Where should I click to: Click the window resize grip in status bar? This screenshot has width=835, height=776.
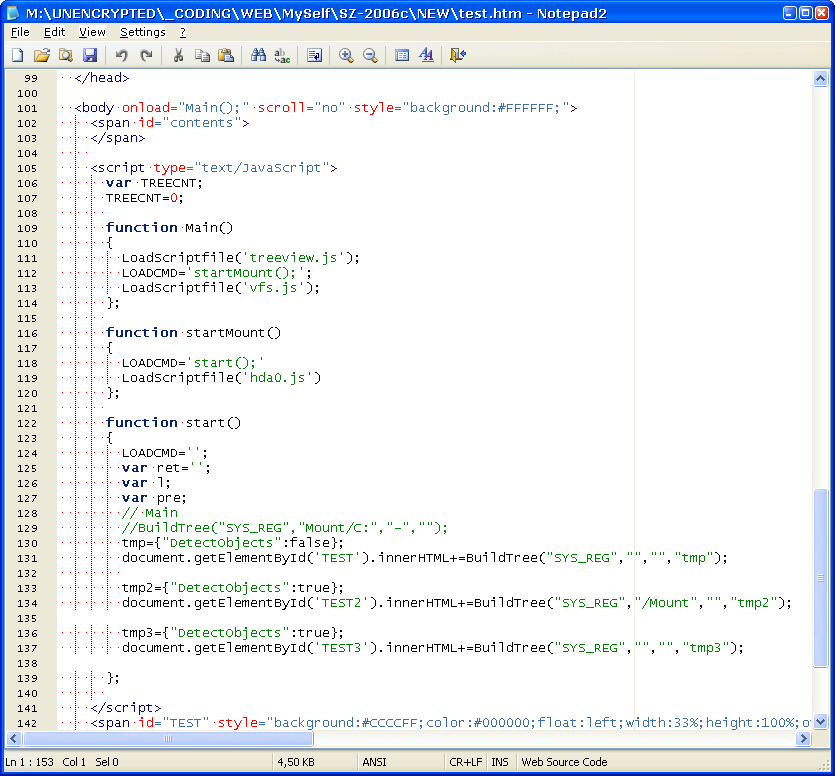point(825,766)
